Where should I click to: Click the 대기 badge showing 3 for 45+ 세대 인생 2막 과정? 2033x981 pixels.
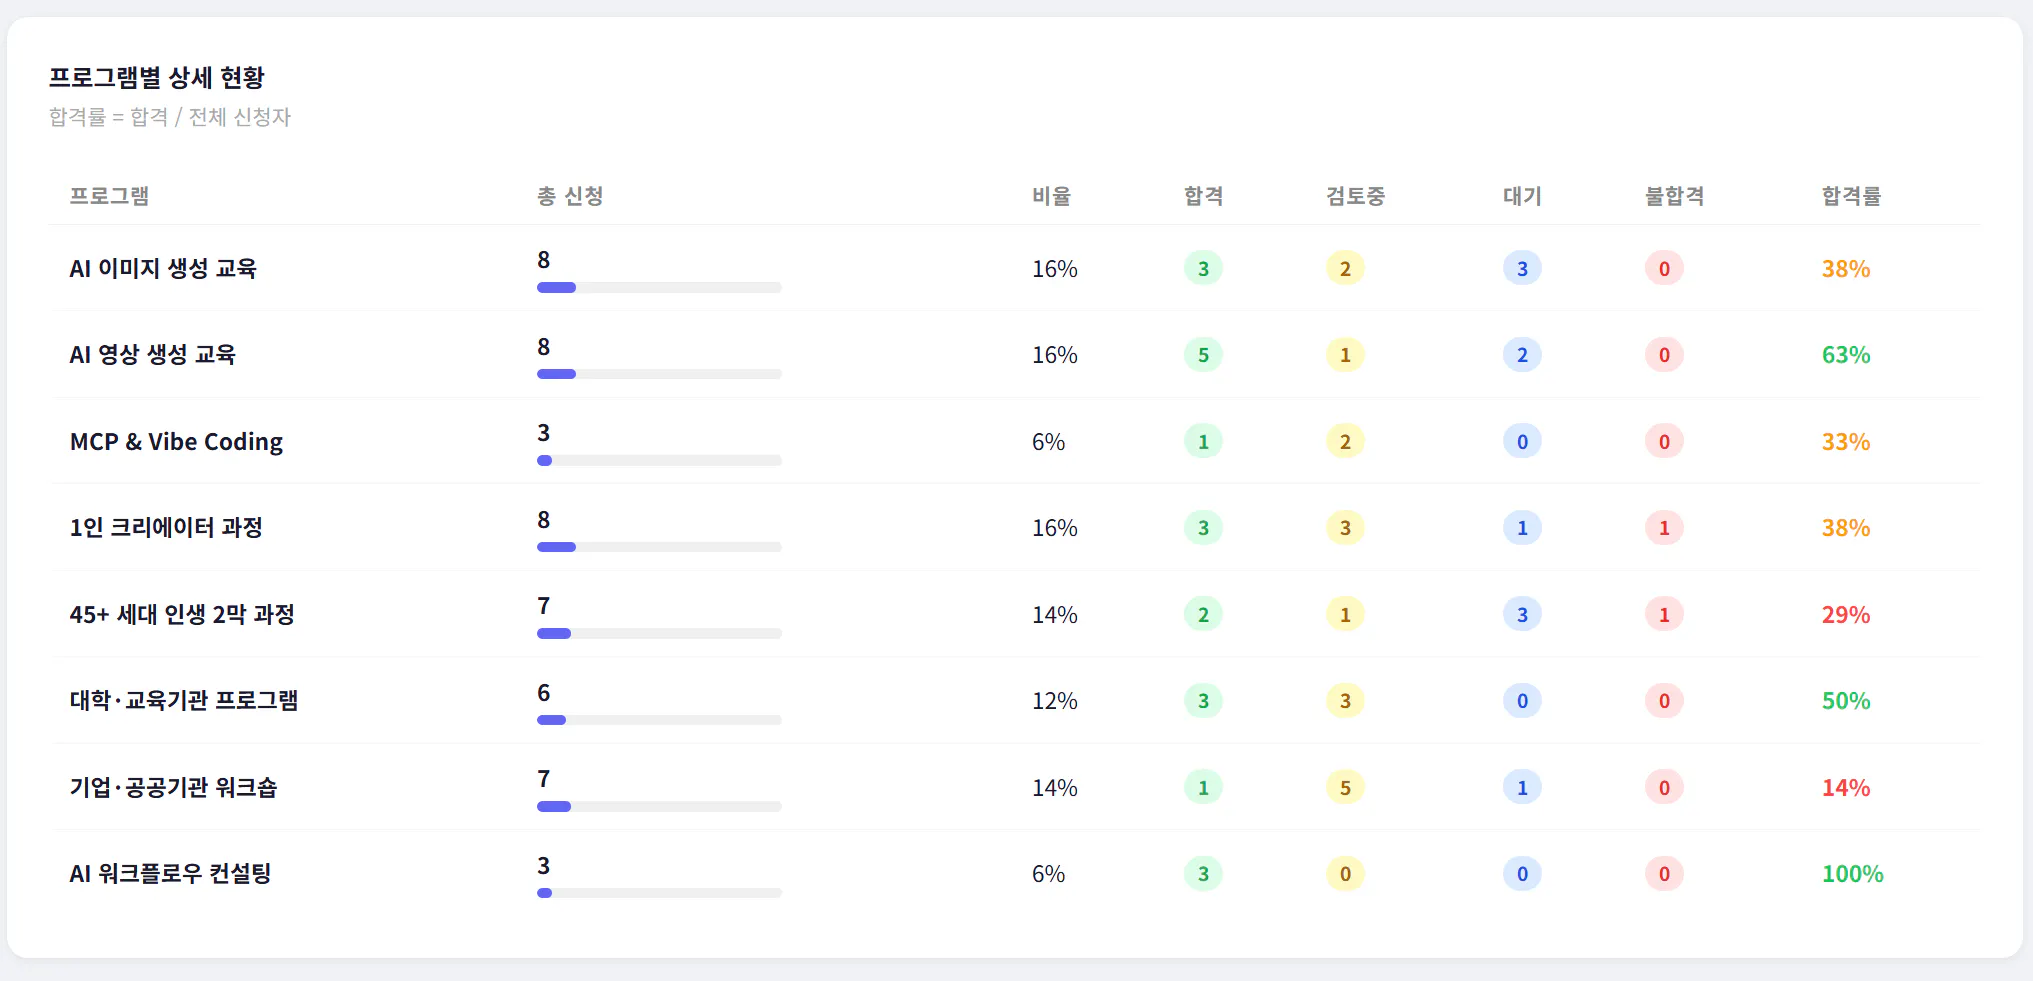[x=1522, y=614]
